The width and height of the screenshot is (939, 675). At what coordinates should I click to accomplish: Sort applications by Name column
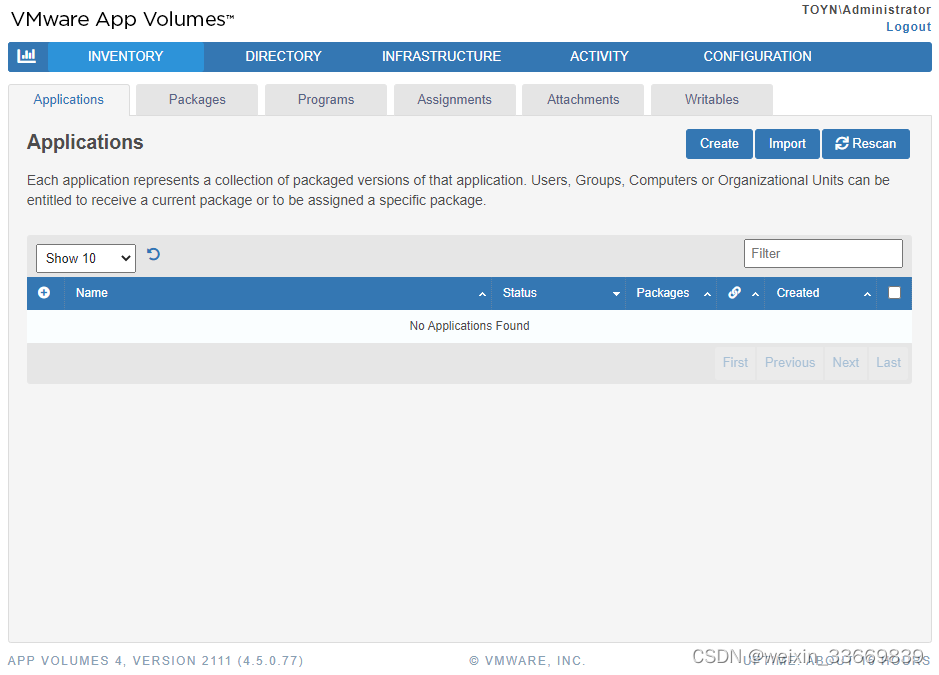(278, 293)
